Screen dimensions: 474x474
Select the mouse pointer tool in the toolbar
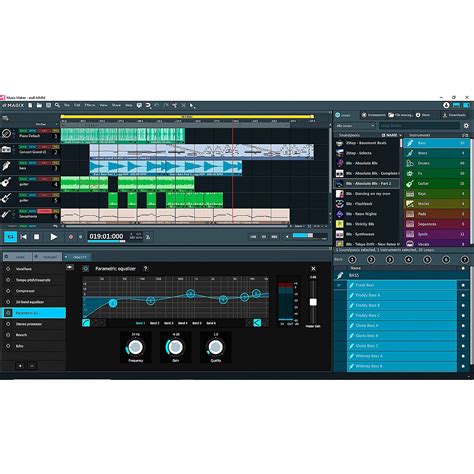tap(192, 106)
